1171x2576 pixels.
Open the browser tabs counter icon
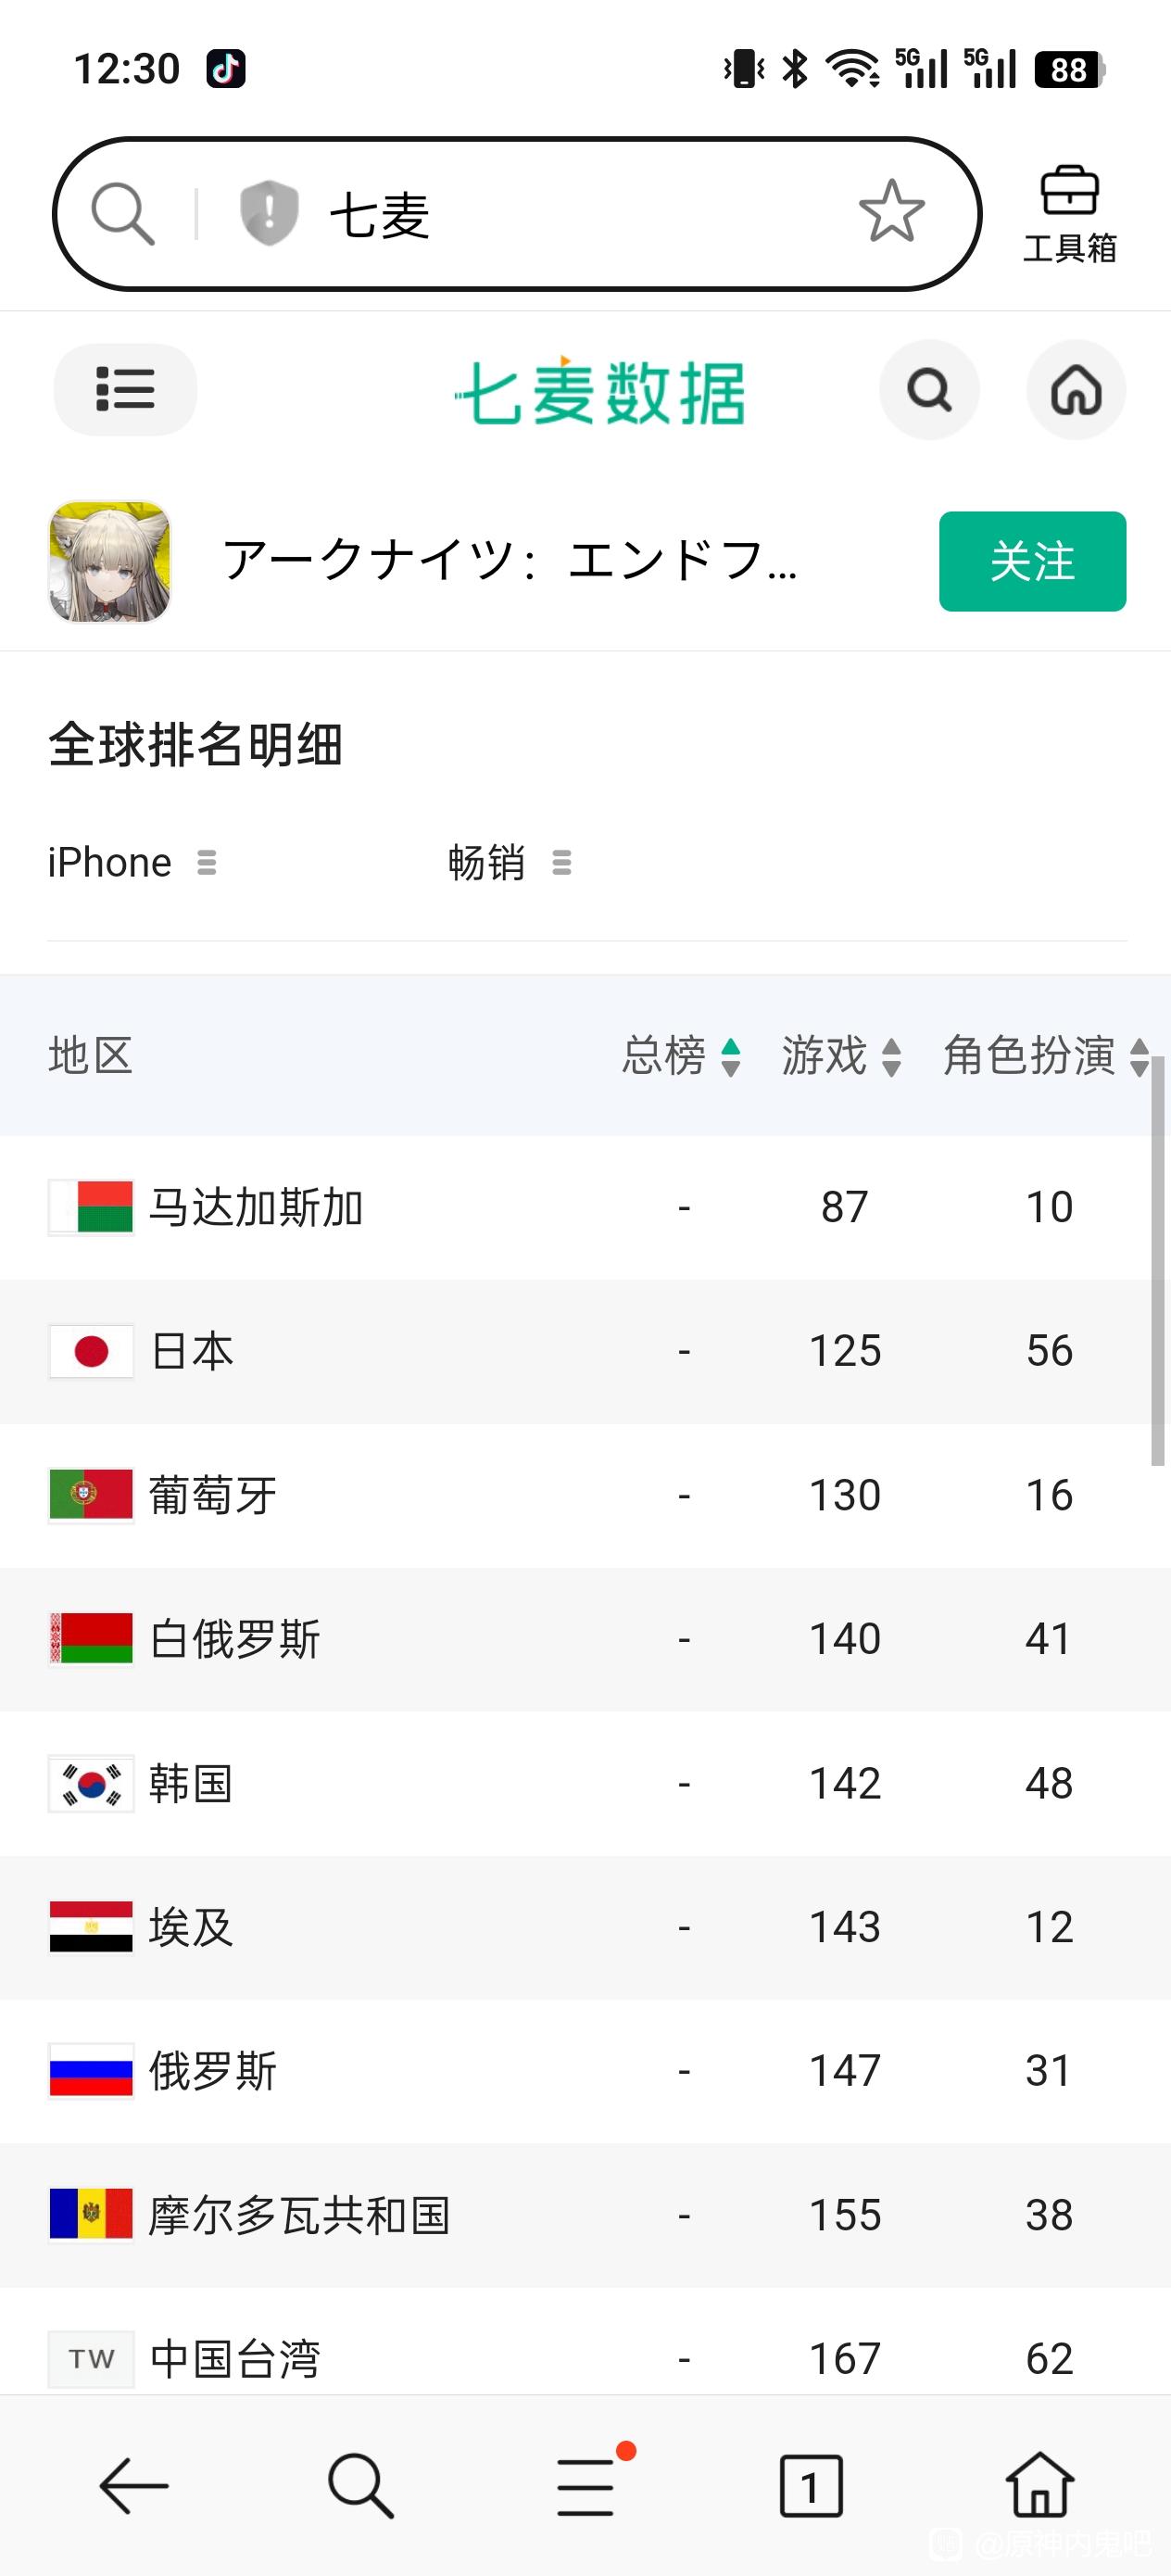point(810,2485)
